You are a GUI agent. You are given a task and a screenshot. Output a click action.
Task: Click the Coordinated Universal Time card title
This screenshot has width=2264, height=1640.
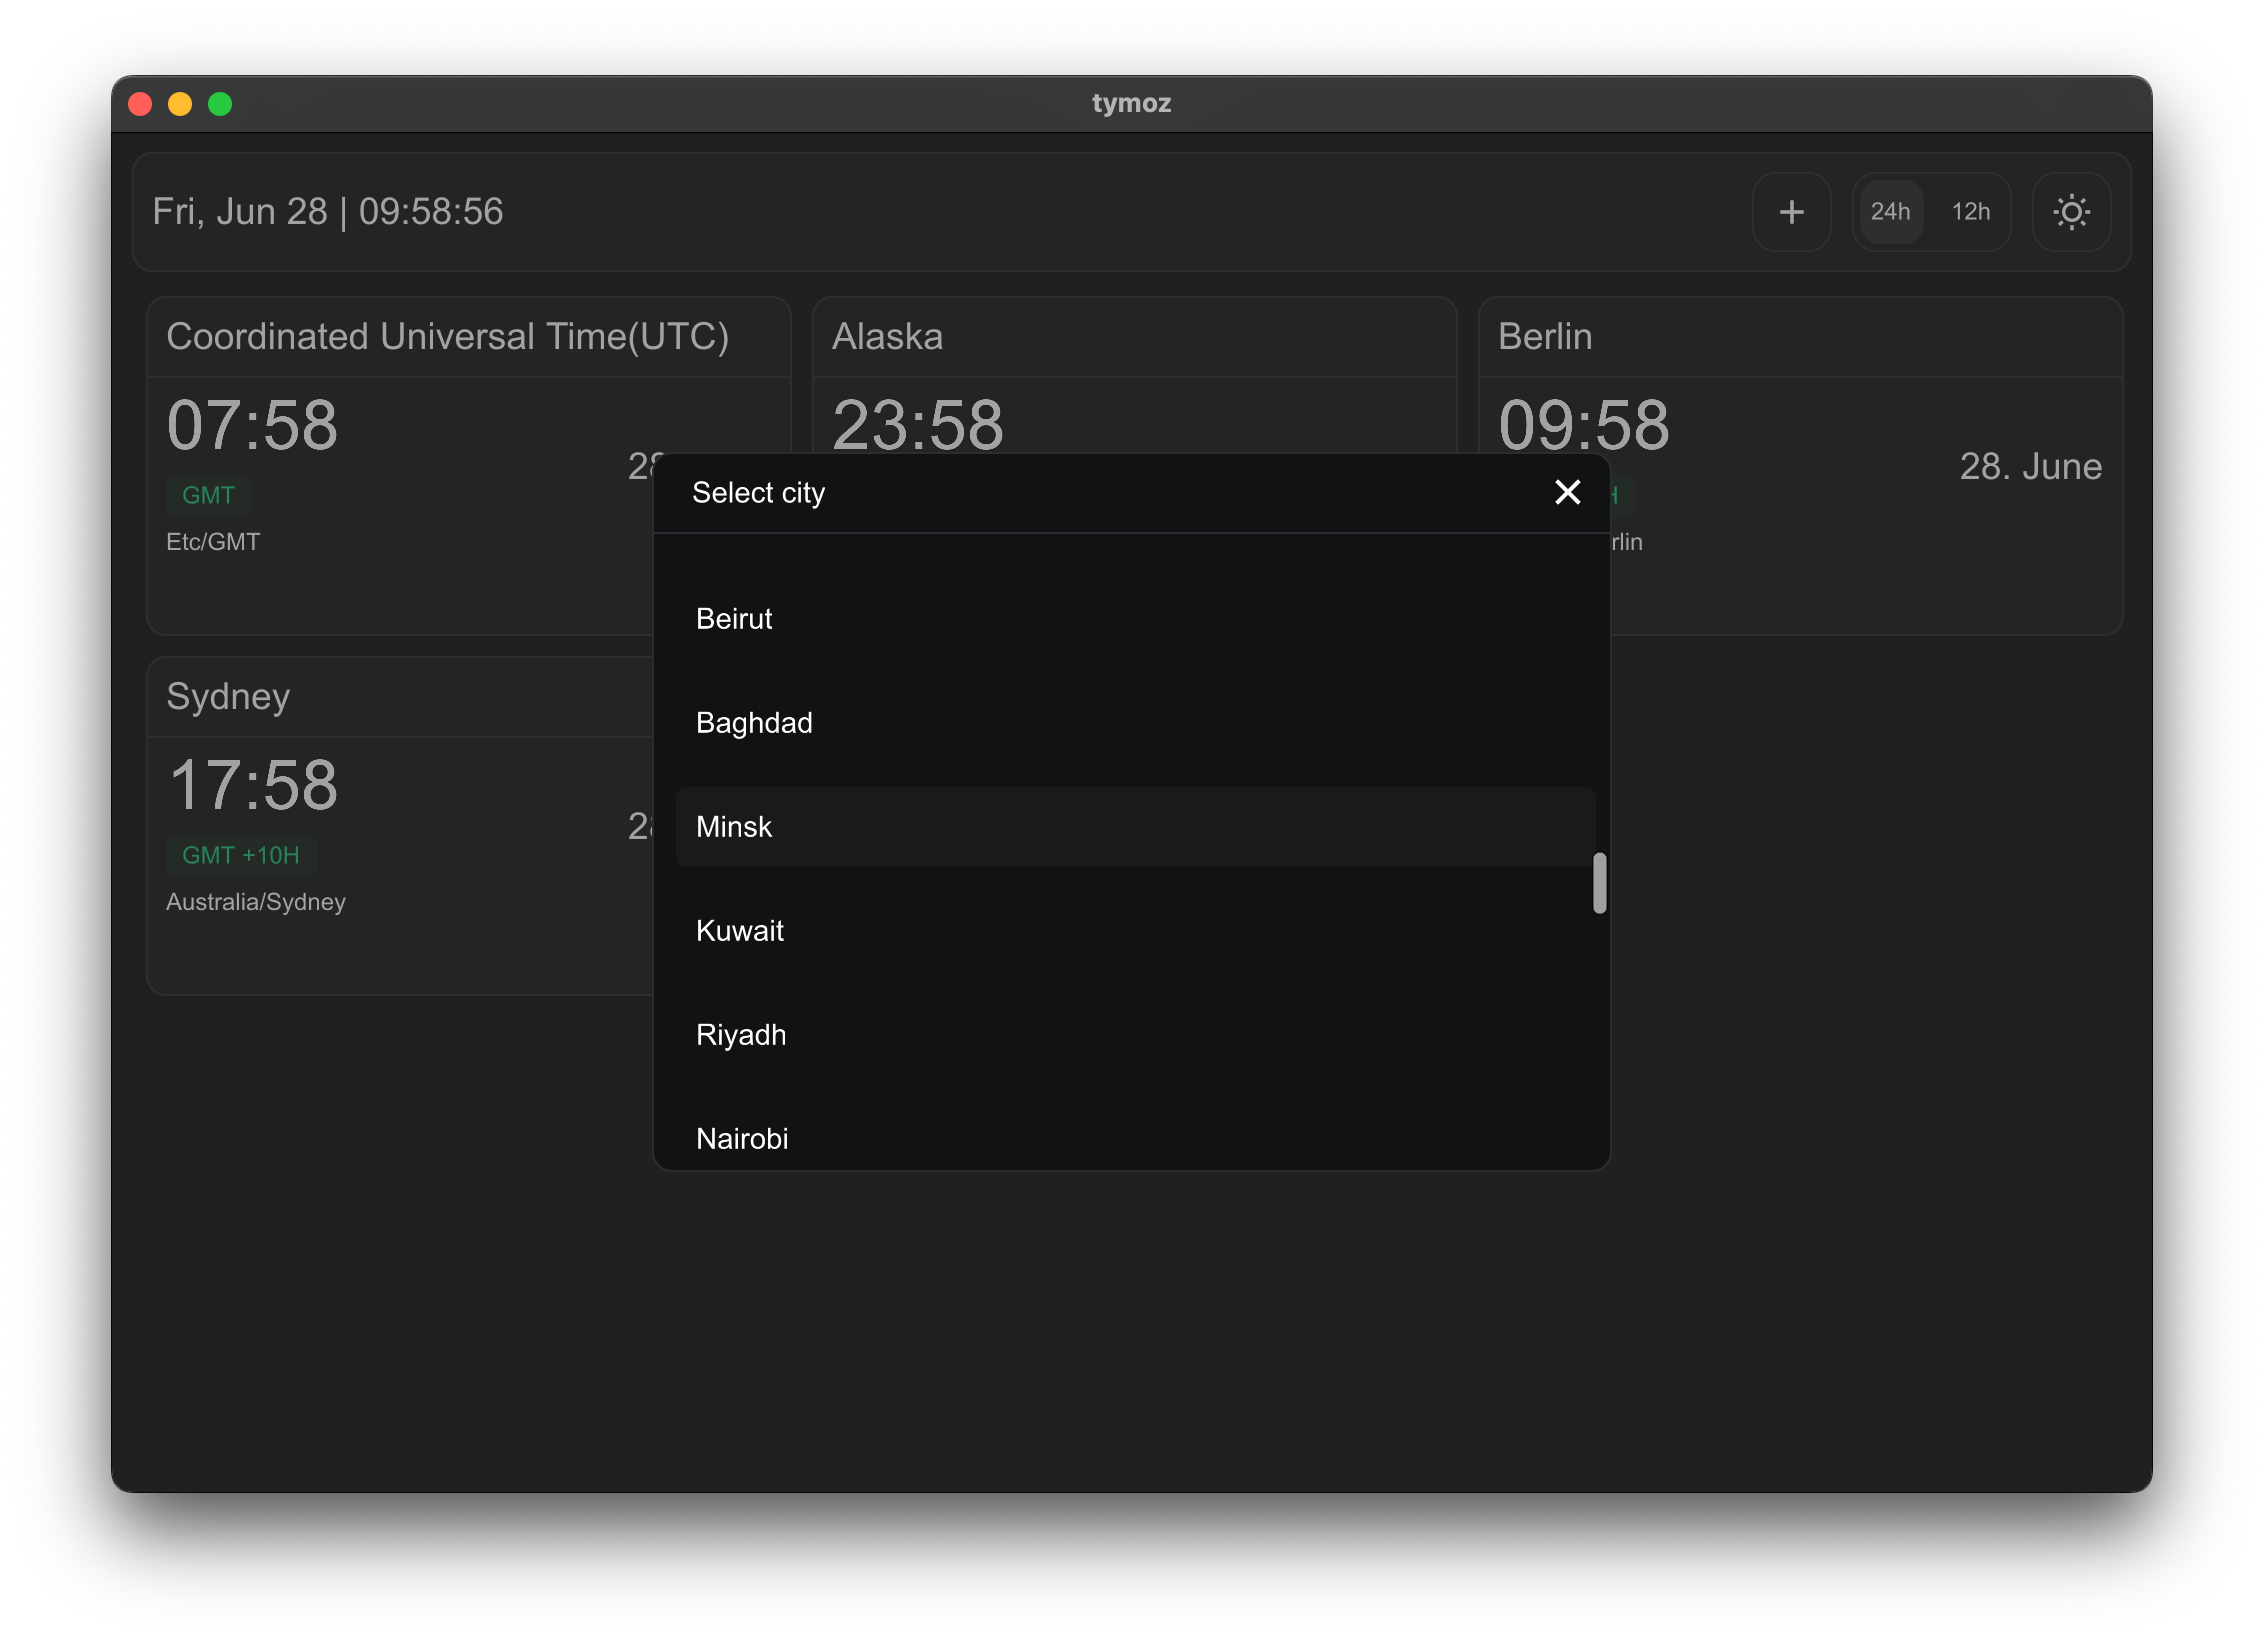tap(447, 337)
